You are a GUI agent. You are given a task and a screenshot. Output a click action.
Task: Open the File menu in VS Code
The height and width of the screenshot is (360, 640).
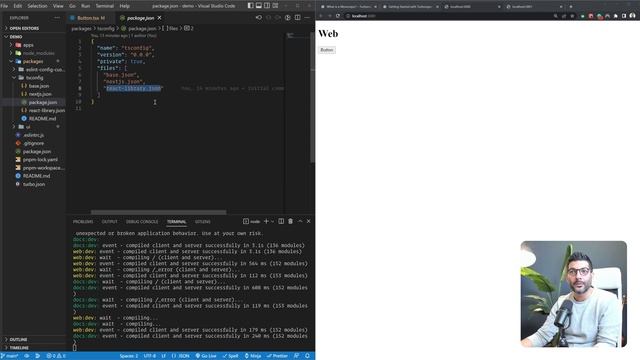[4, 6]
